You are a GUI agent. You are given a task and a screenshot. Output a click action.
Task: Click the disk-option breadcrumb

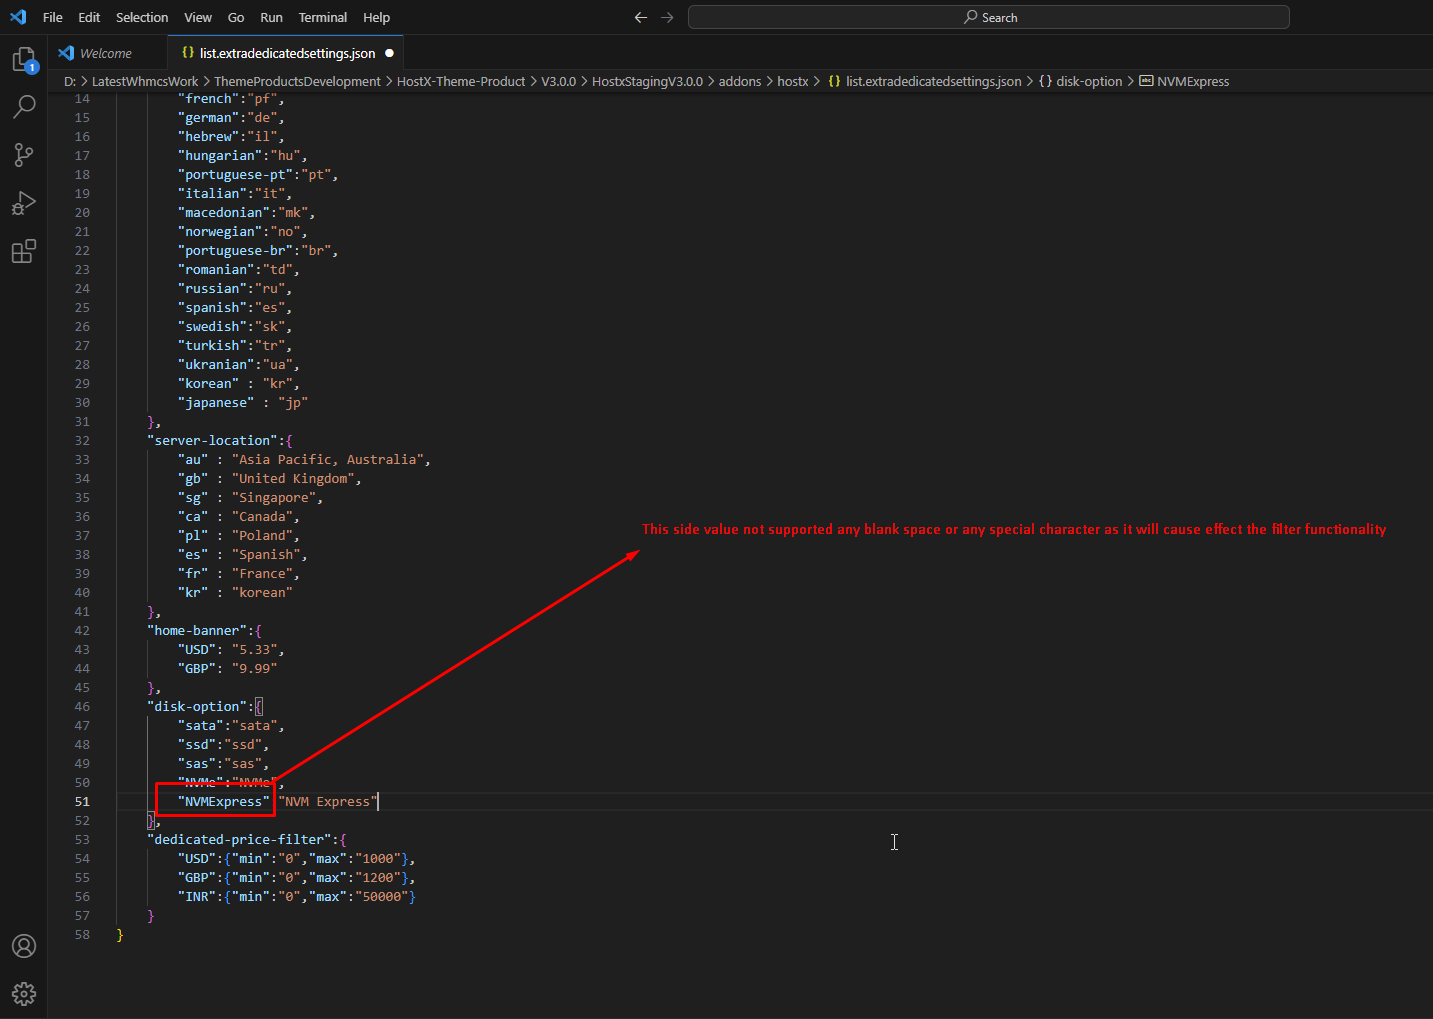pos(1088,81)
